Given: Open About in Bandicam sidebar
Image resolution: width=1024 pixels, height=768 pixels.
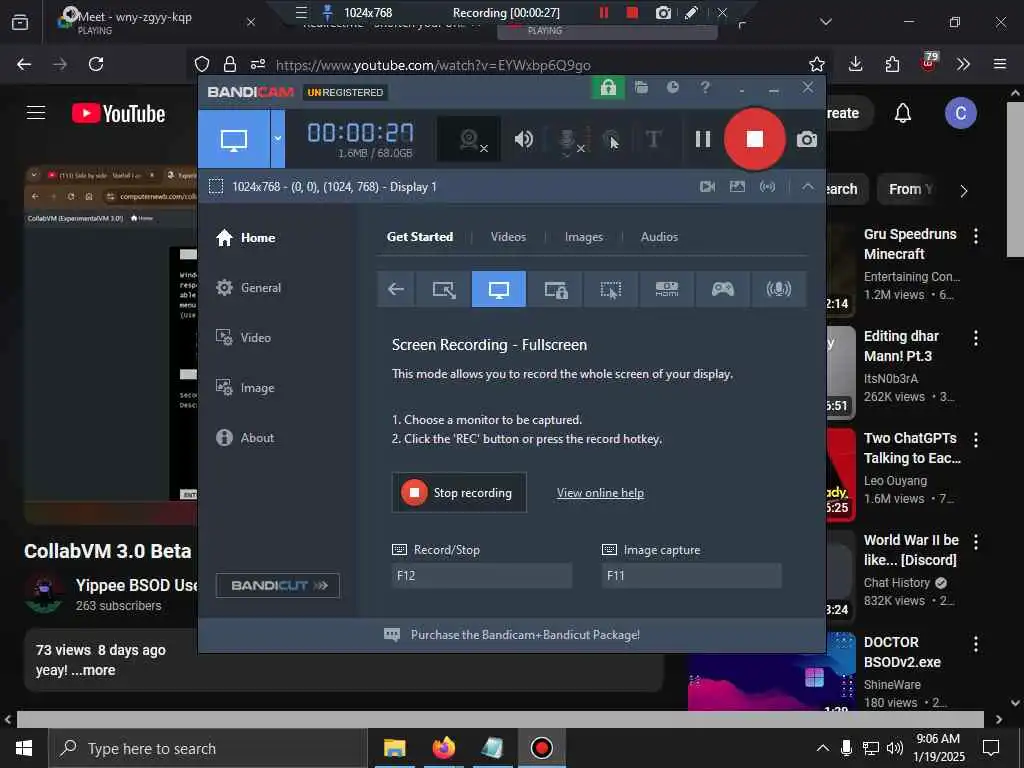Looking at the screenshot, I should (245, 438).
